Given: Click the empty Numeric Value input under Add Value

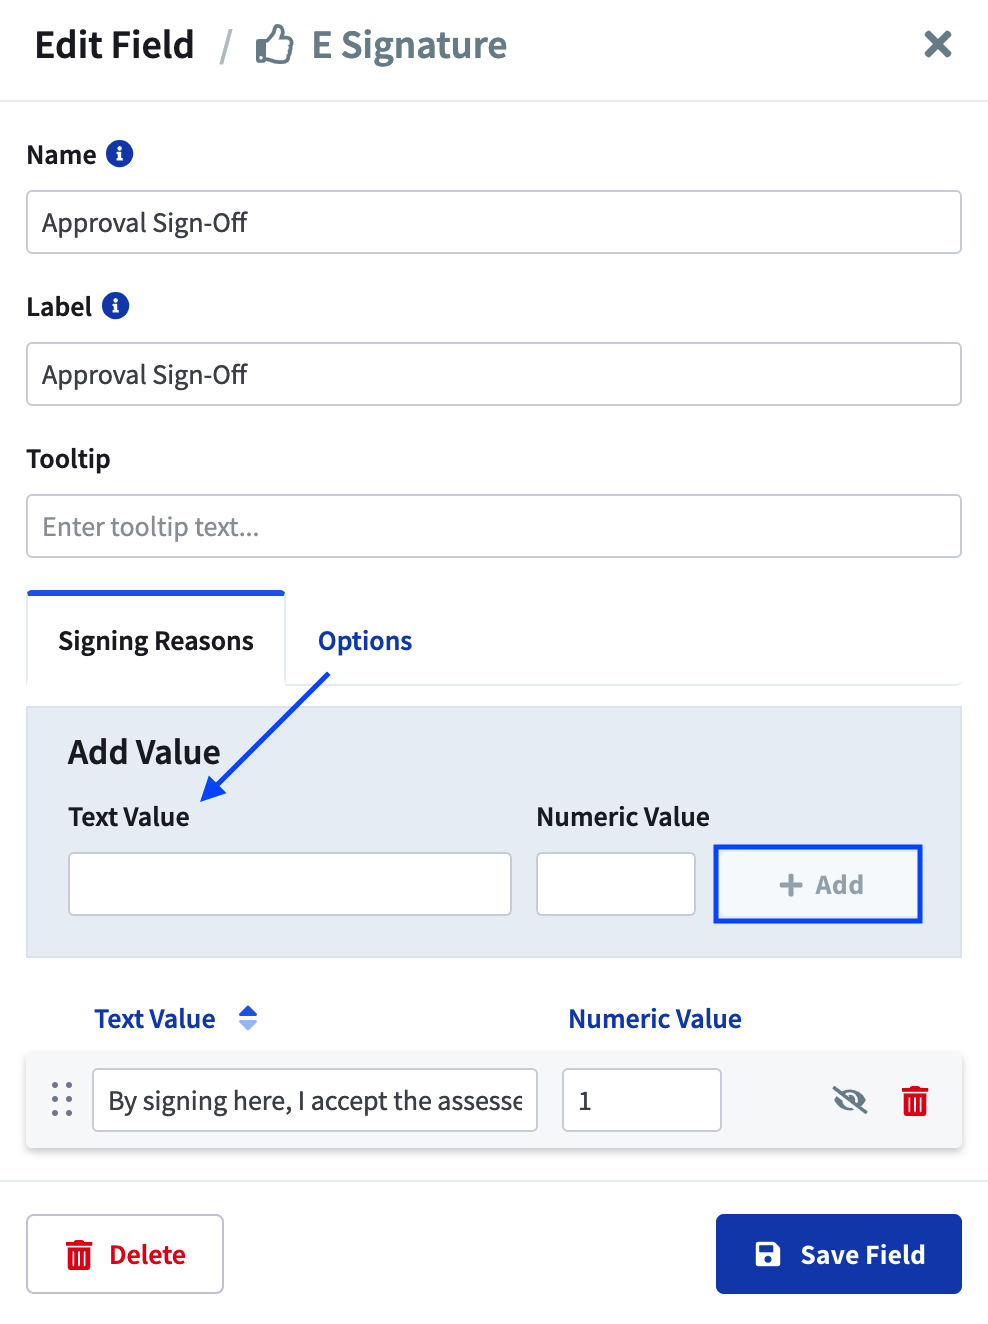Looking at the screenshot, I should (x=616, y=884).
